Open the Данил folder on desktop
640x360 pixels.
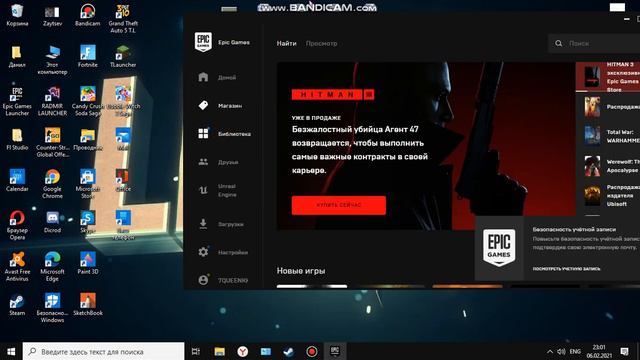click(x=17, y=57)
